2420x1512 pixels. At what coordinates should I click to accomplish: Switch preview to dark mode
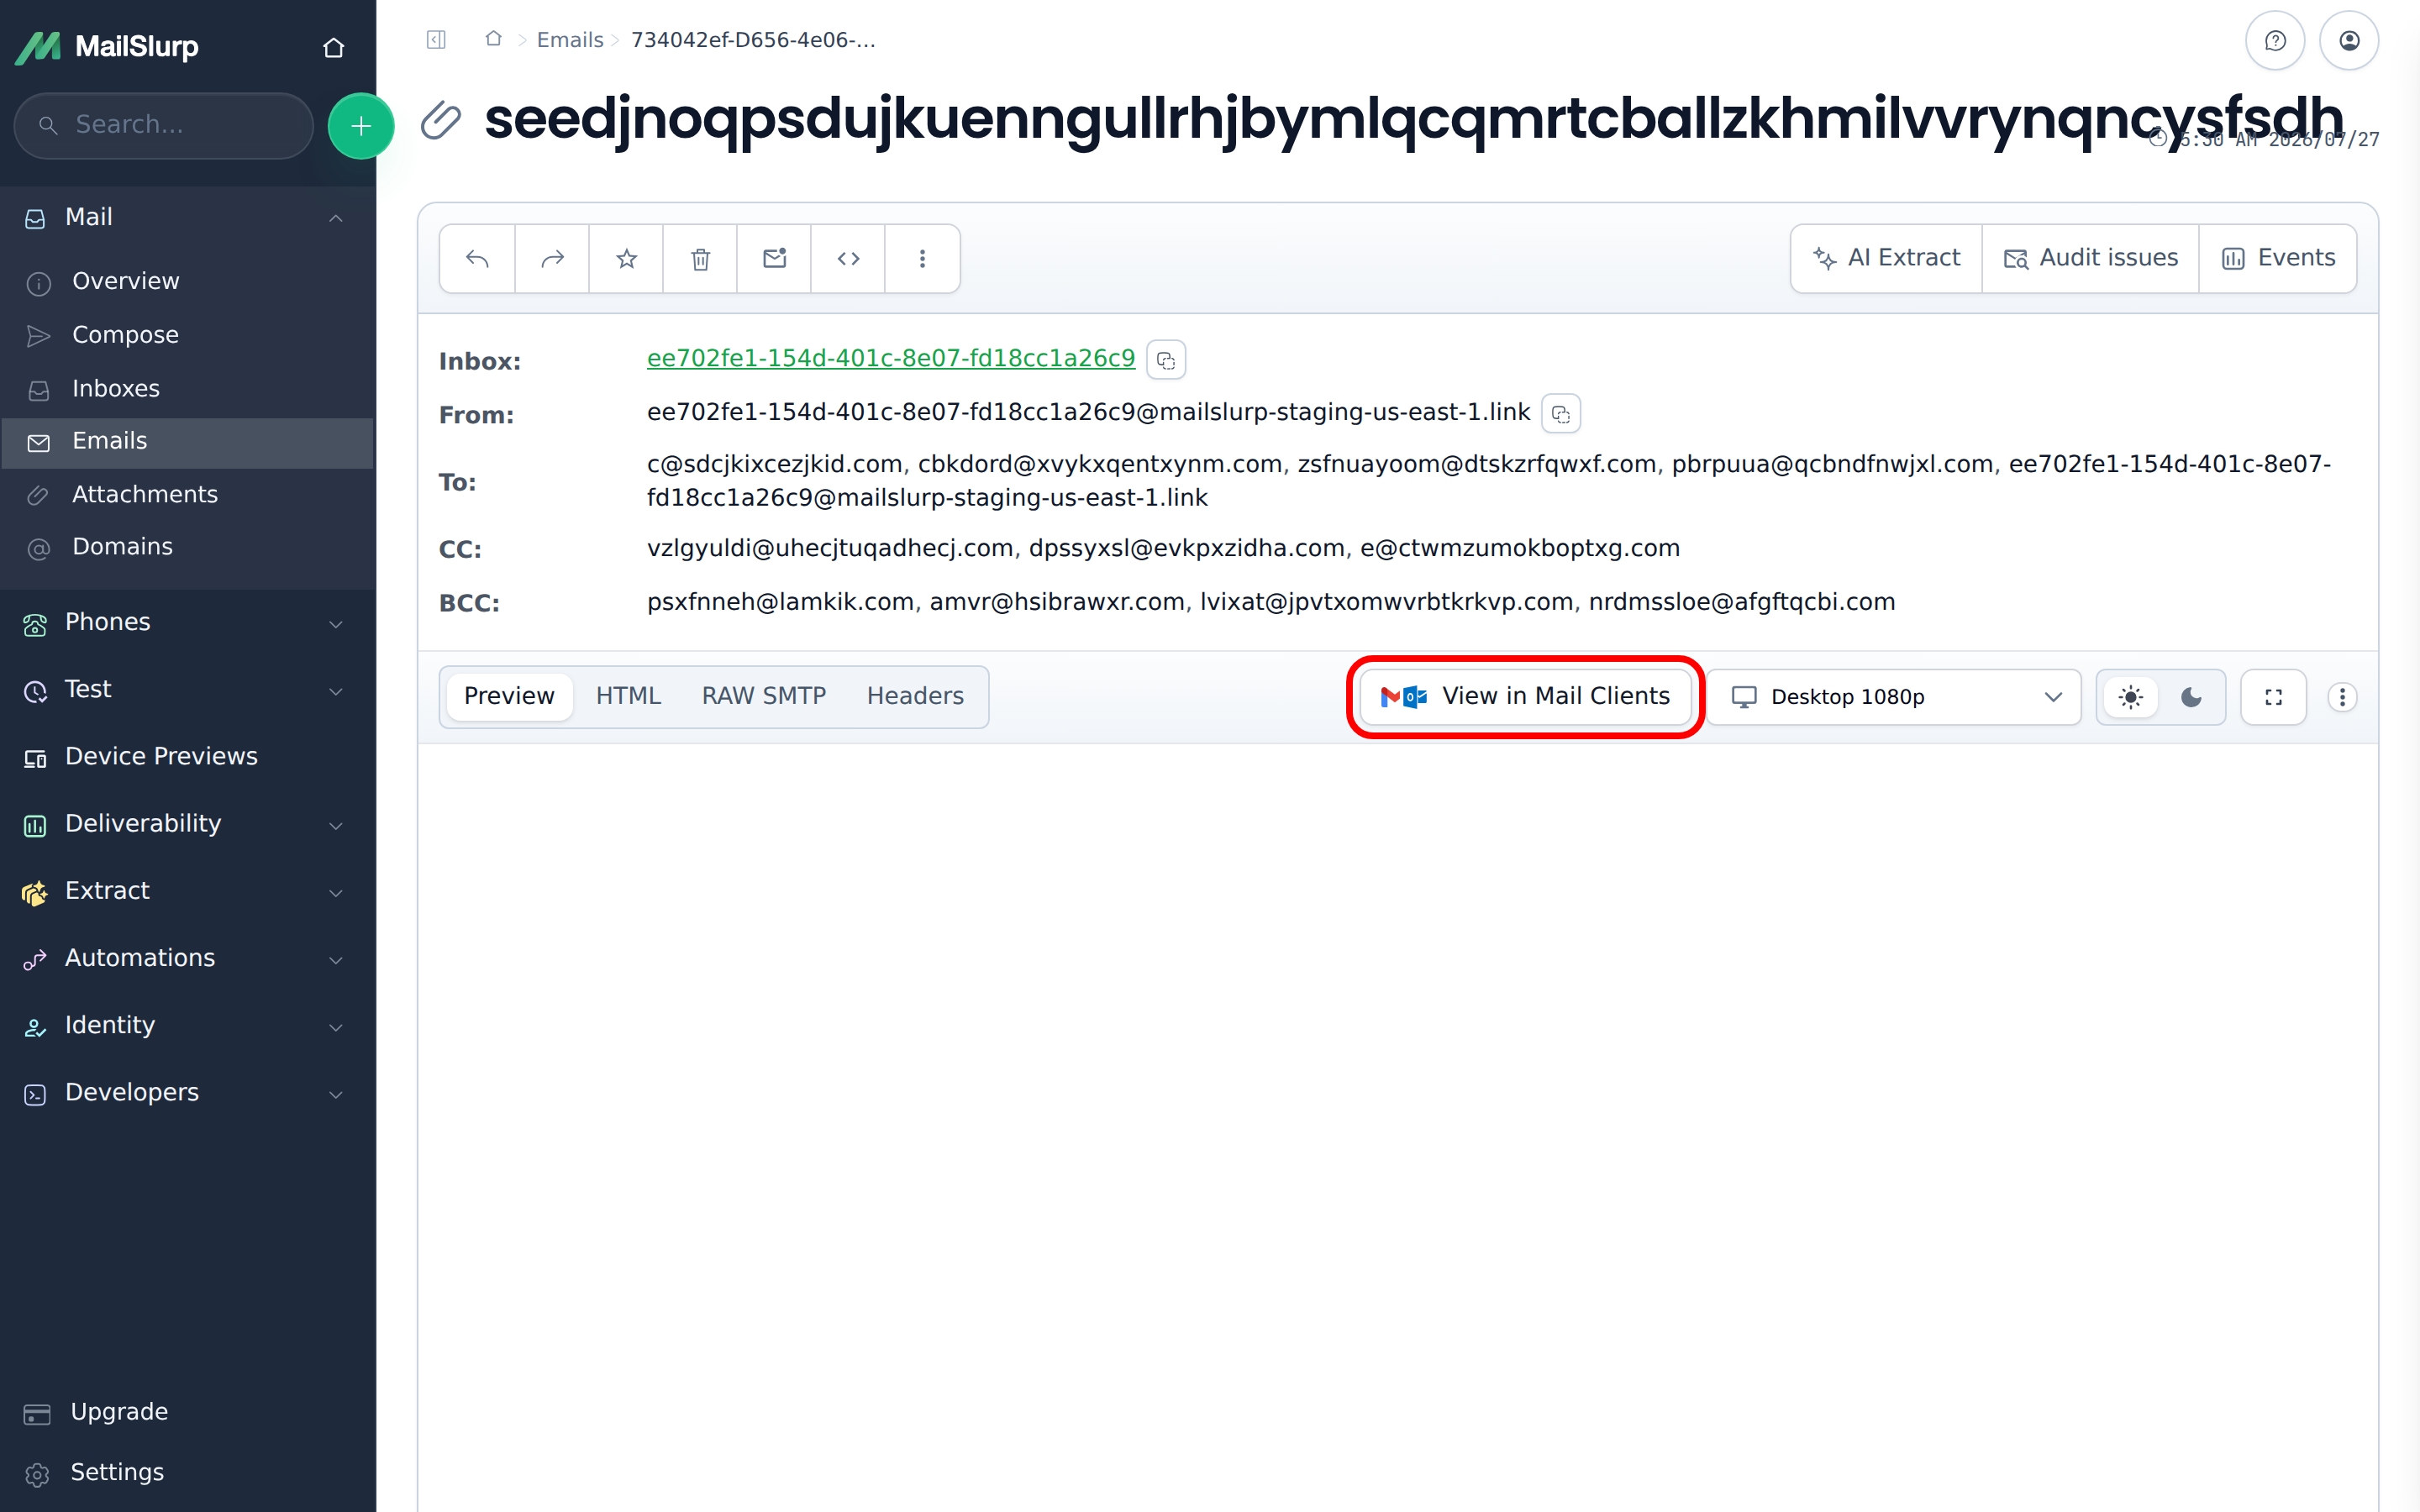pos(2190,697)
